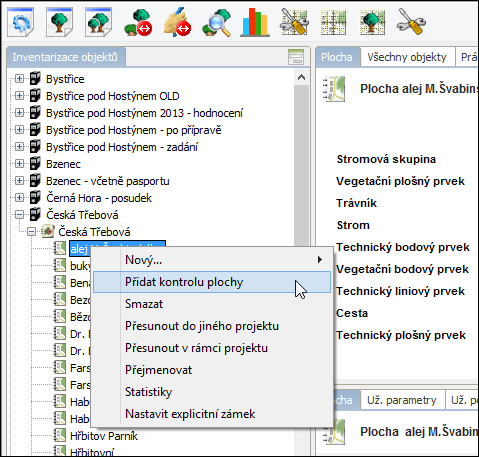Expand the Bystřice project node
The image size is (479, 457).
click(19, 79)
